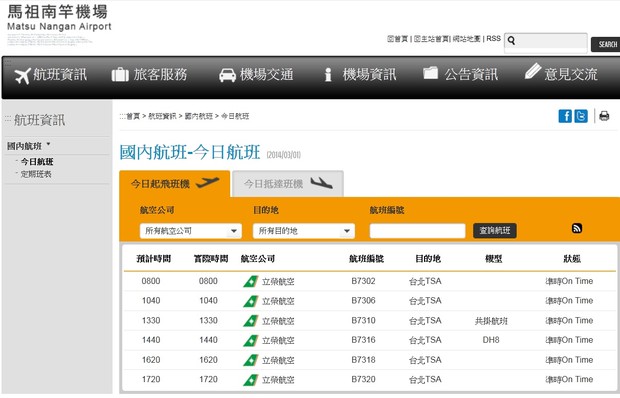Click the 查詢航班 search flights button
620x398 pixels.
click(x=495, y=230)
